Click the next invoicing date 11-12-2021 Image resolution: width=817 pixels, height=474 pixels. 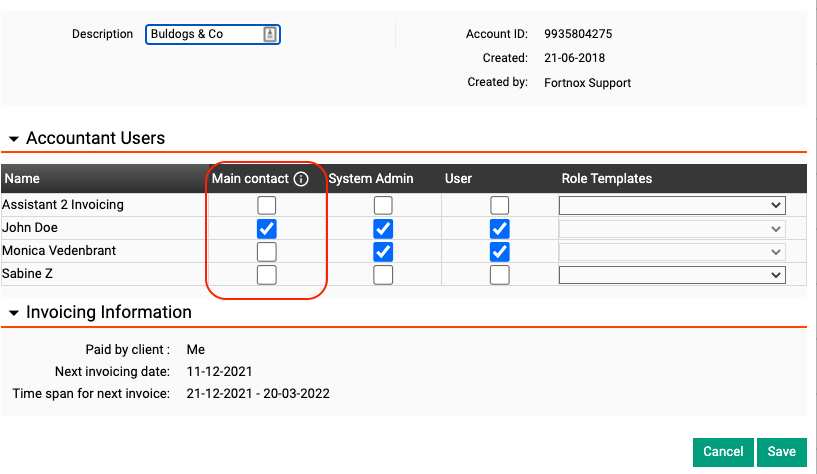click(x=219, y=371)
